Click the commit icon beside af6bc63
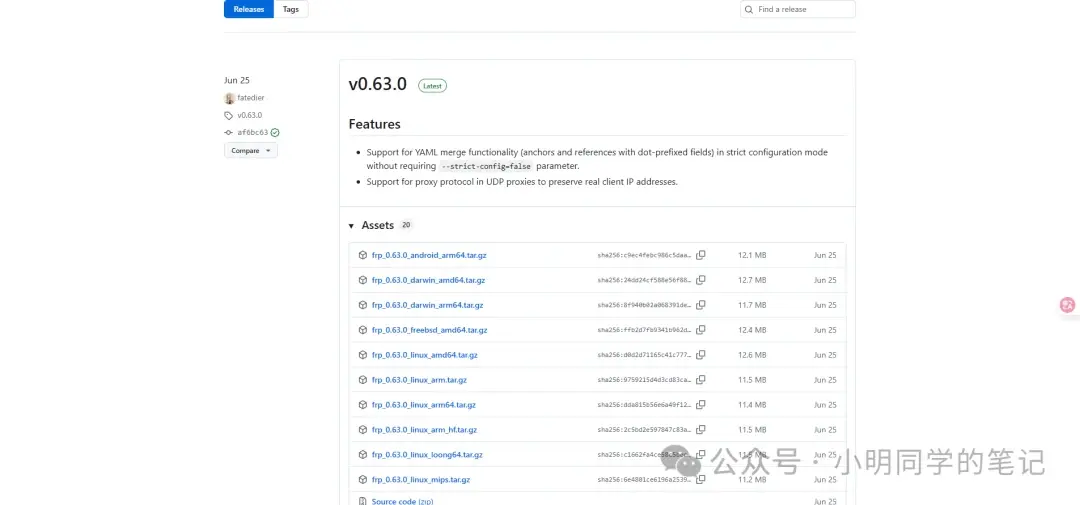Image resolution: width=1080 pixels, height=505 pixels. [x=229, y=132]
